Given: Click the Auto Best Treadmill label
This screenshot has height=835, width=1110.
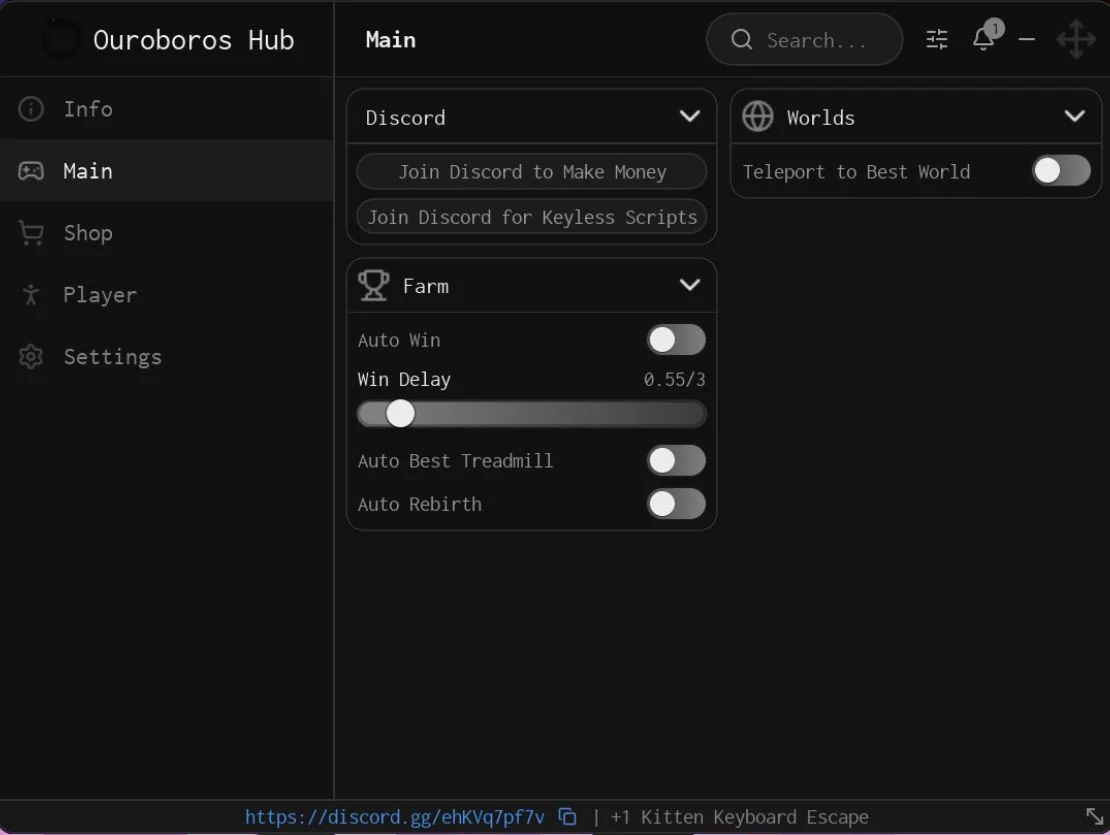Looking at the screenshot, I should [x=455, y=461].
